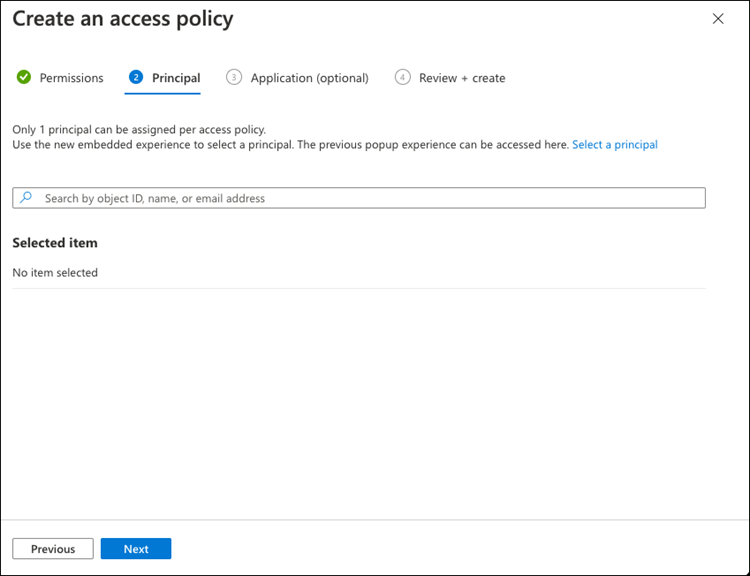Open the Select a principal link
Image resolution: width=750 pixels, height=576 pixels.
(615, 145)
